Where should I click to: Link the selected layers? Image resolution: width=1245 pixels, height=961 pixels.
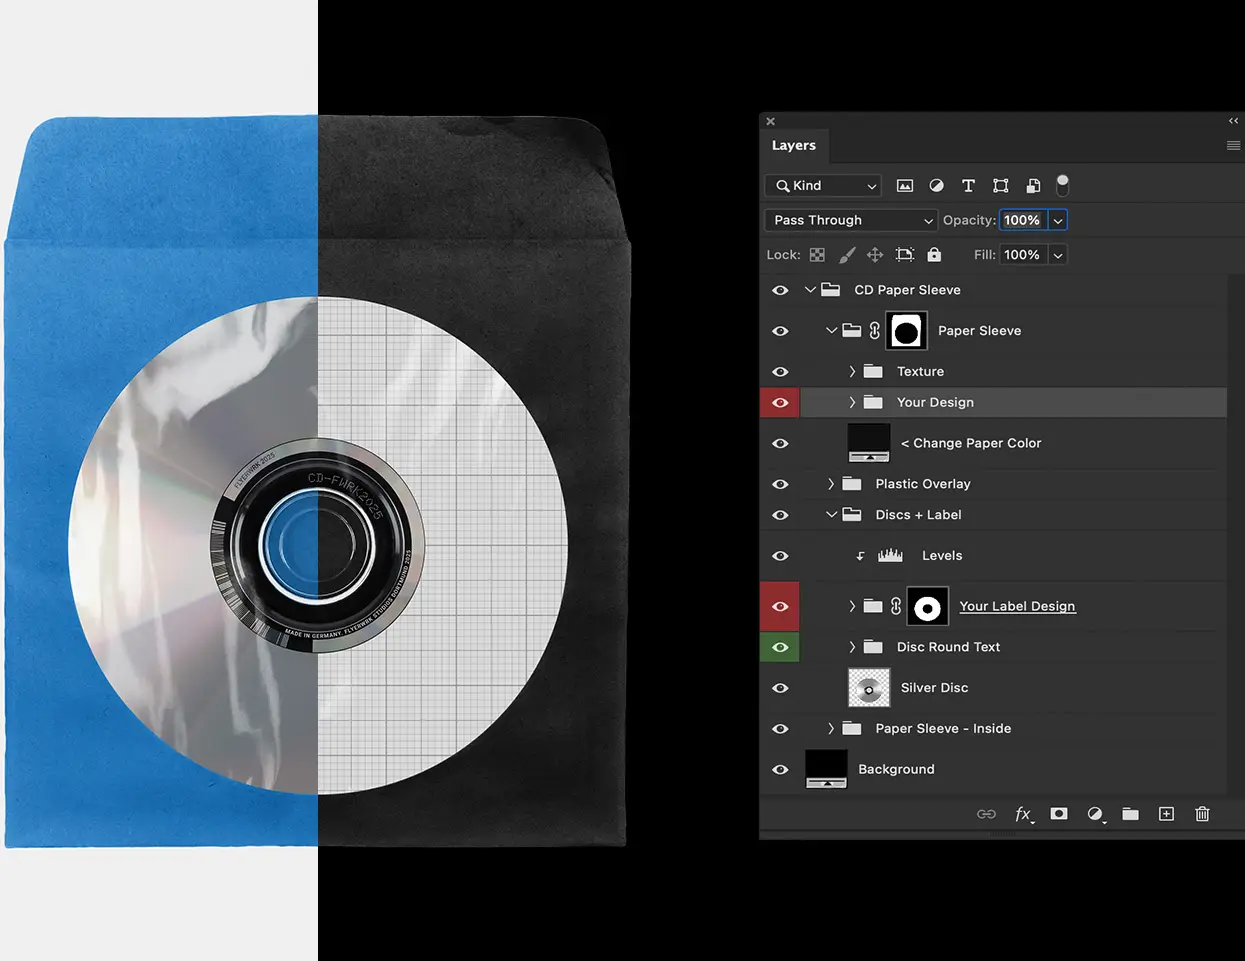[986, 814]
